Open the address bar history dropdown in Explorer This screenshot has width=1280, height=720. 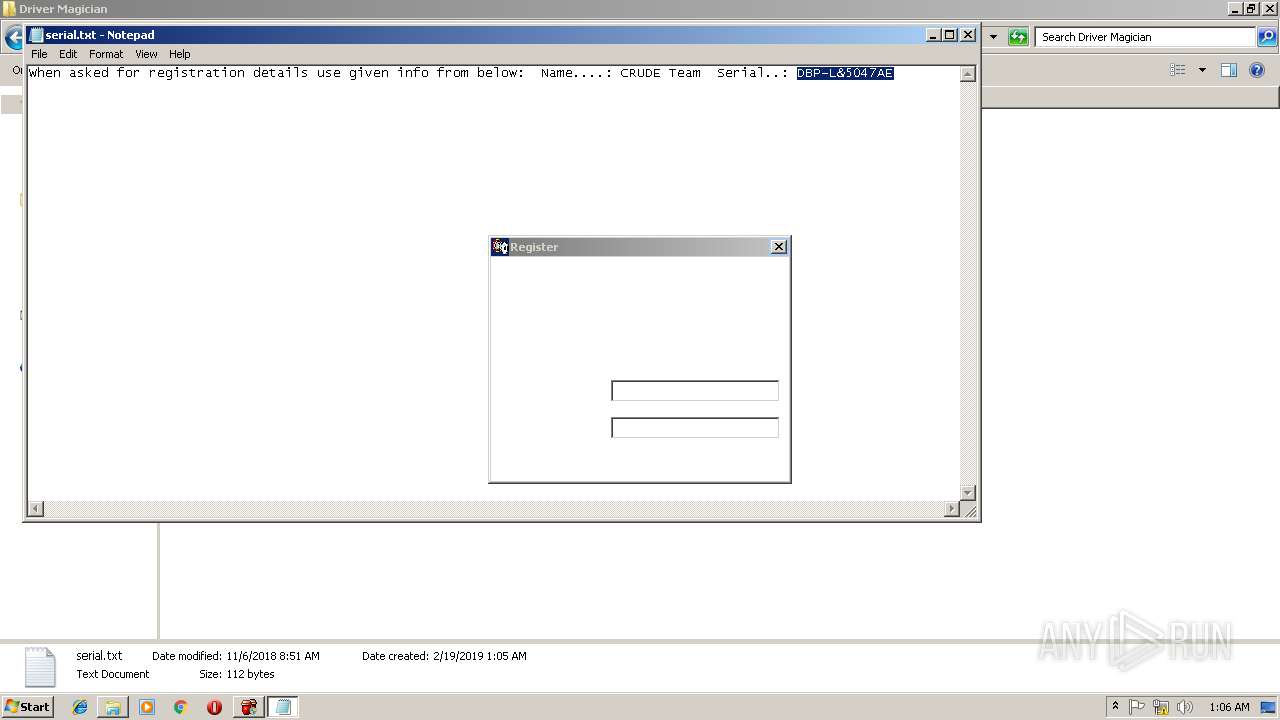point(993,37)
